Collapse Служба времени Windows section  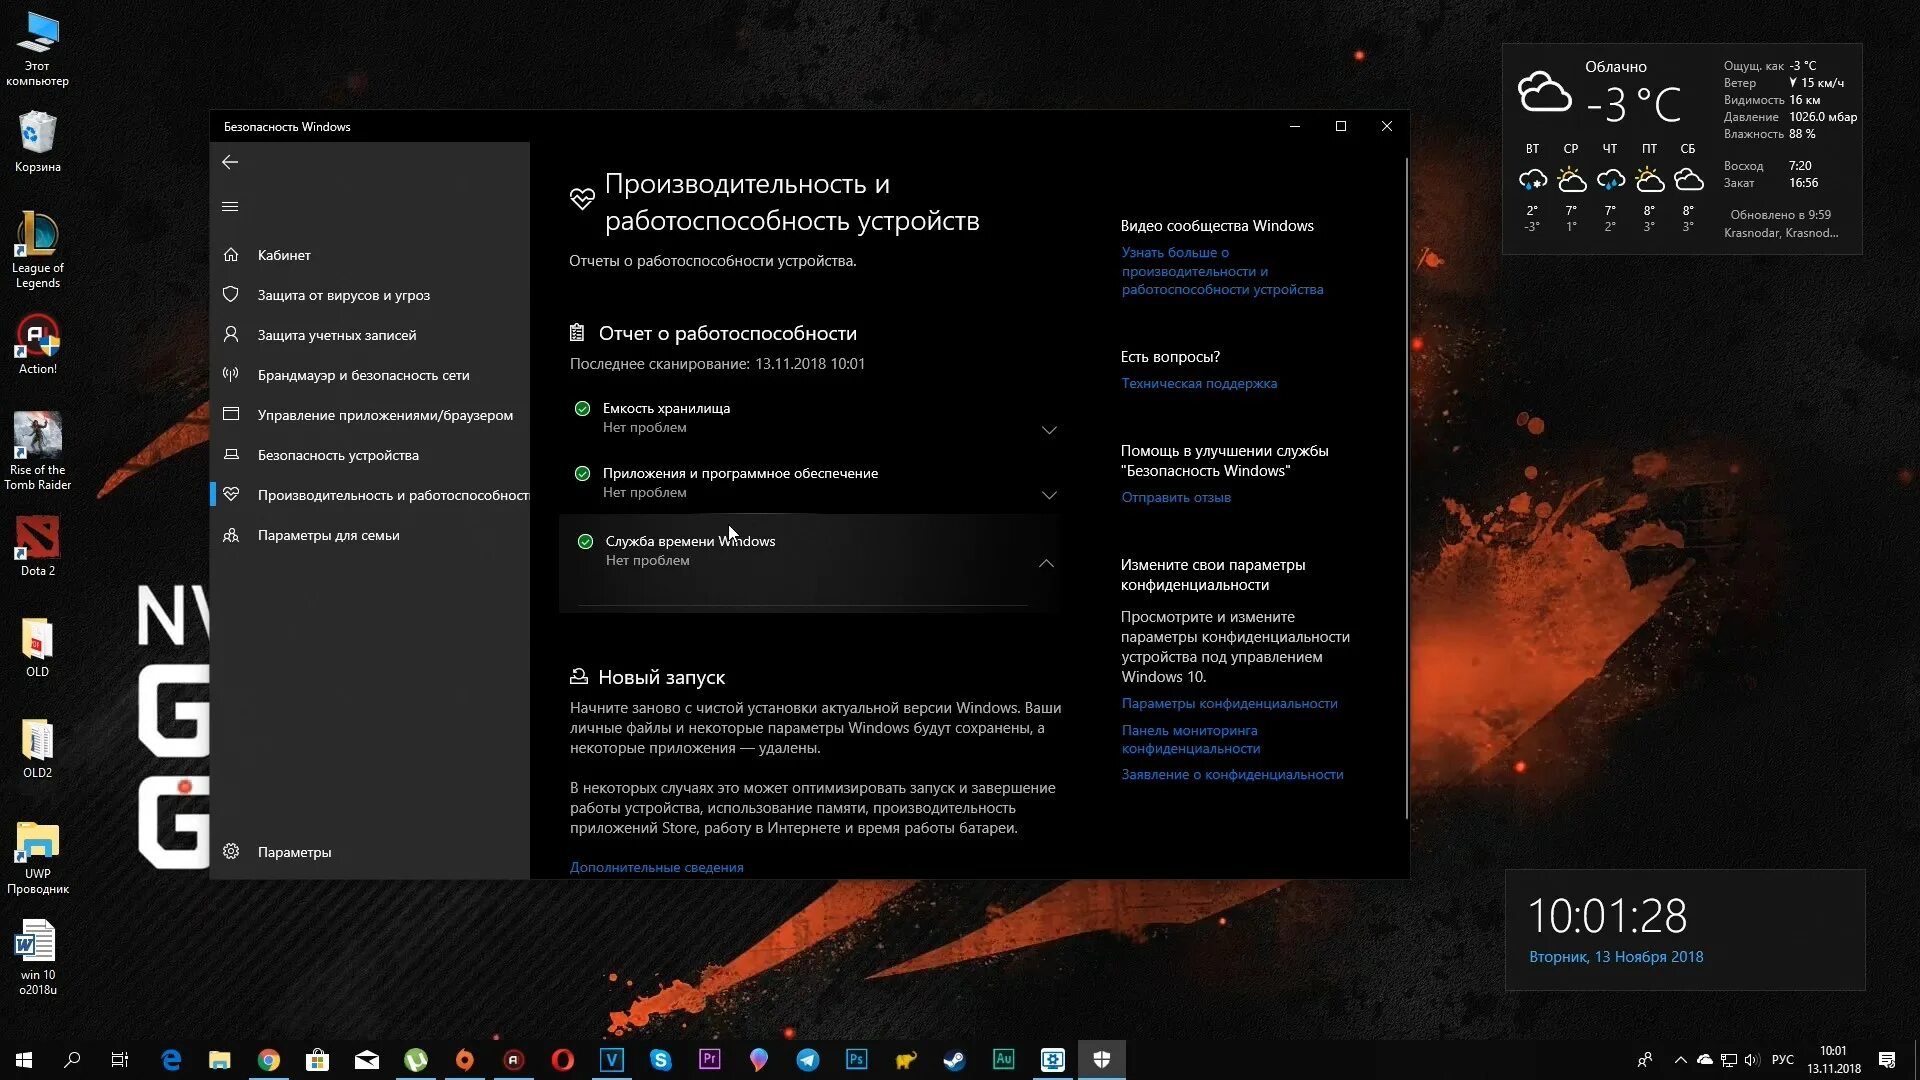pyautogui.click(x=1046, y=563)
